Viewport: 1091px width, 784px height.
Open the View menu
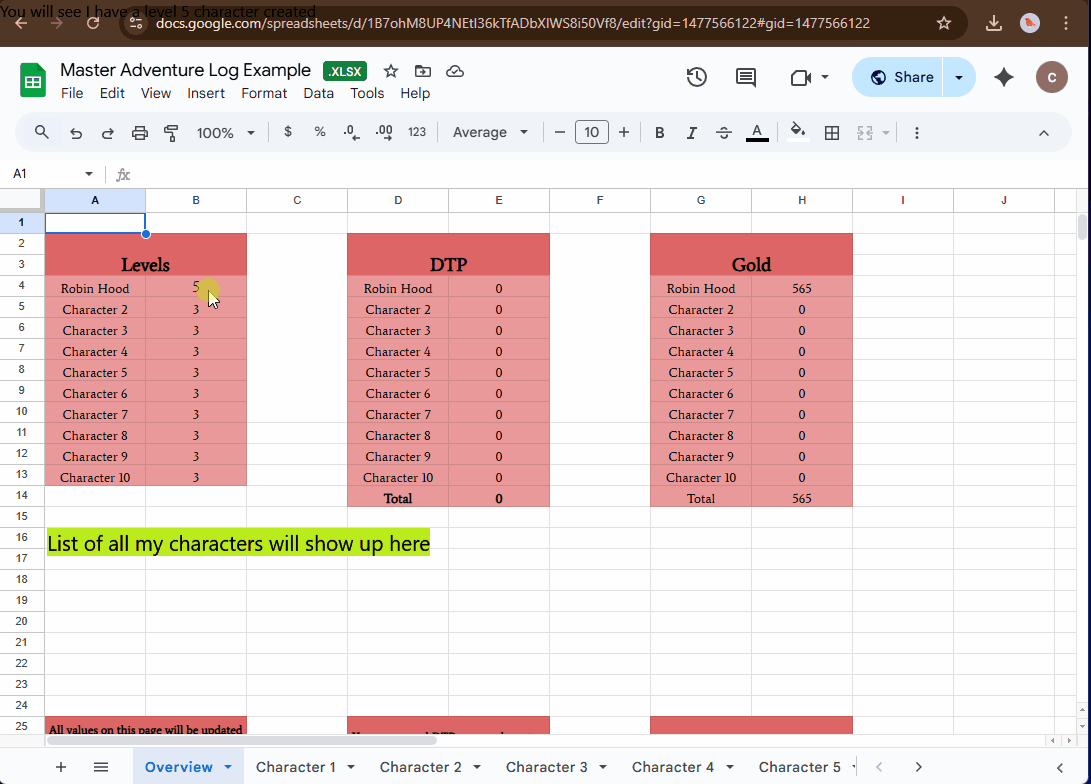(156, 93)
